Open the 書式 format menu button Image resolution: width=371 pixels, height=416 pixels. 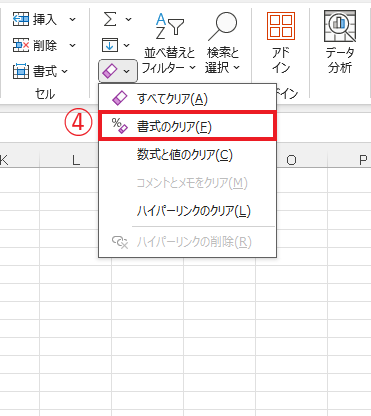(40, 71)
